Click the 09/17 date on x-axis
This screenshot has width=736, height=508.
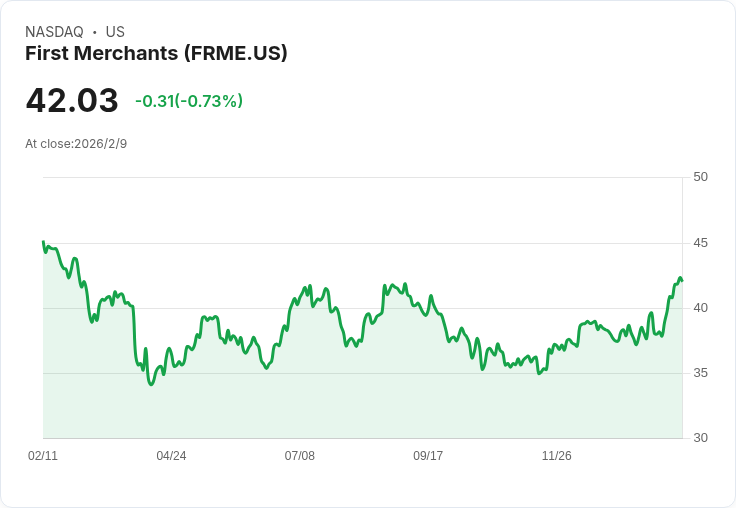428,456
